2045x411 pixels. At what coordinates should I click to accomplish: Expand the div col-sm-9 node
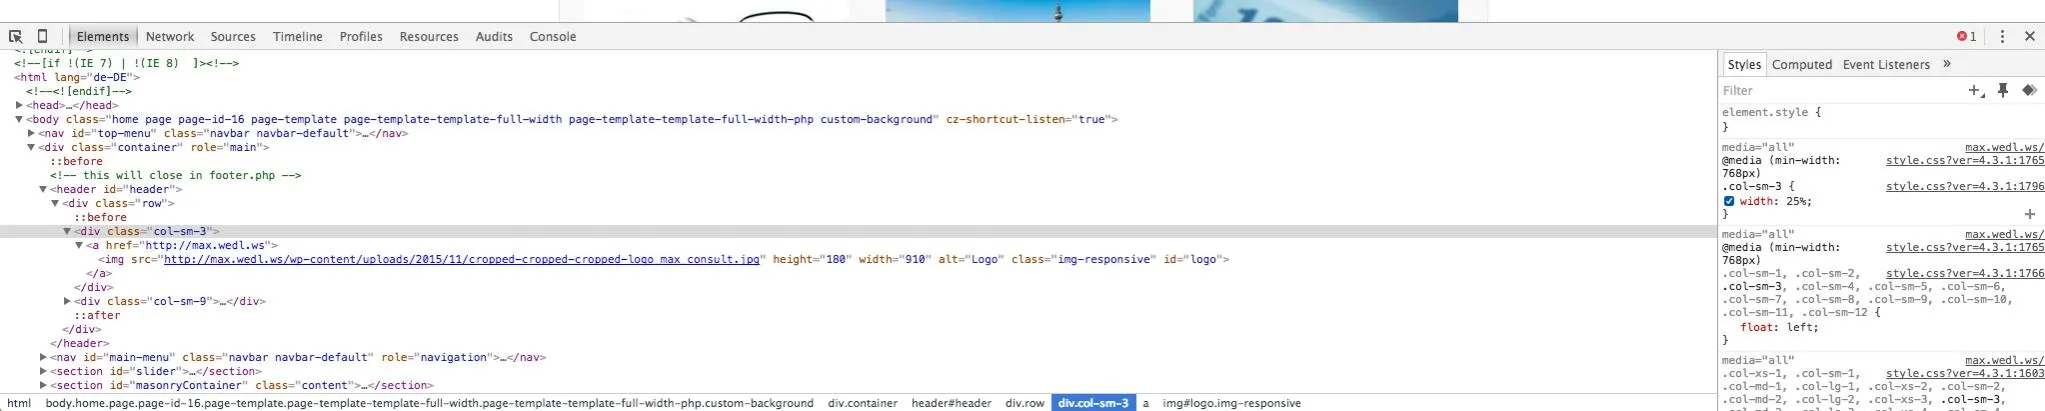point(67,301)
